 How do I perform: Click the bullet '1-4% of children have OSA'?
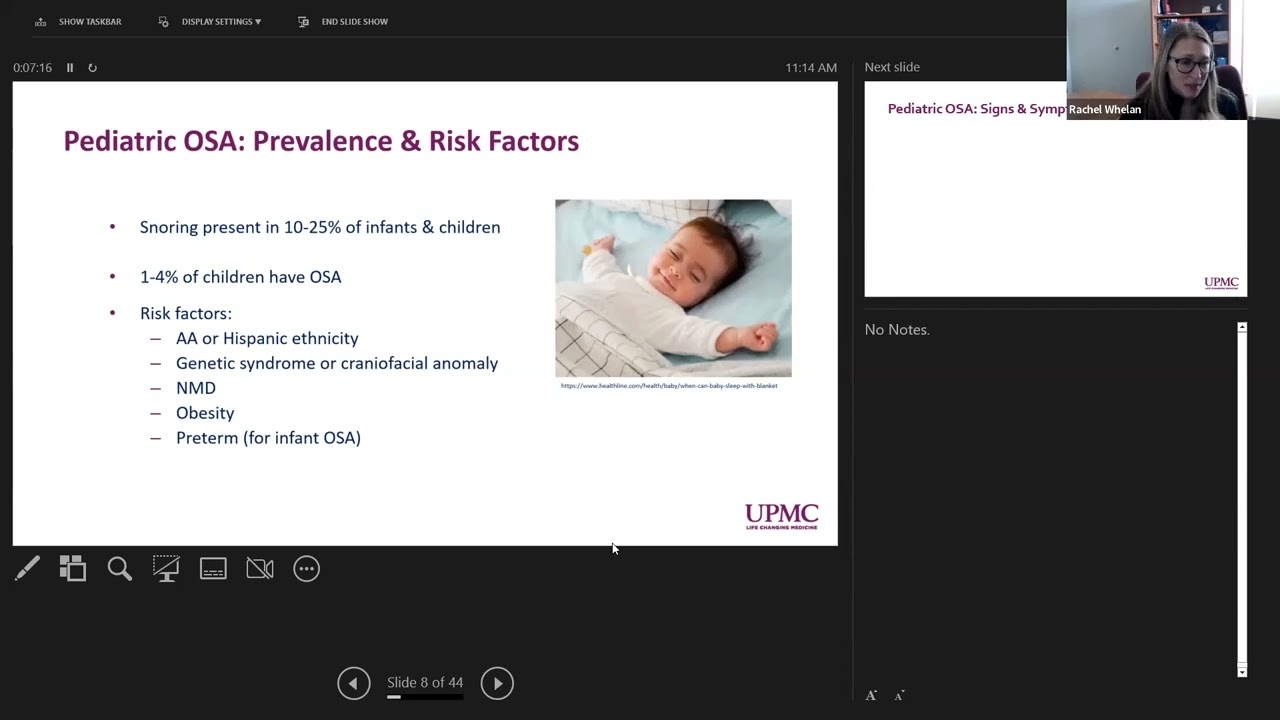tap(241, 277)
